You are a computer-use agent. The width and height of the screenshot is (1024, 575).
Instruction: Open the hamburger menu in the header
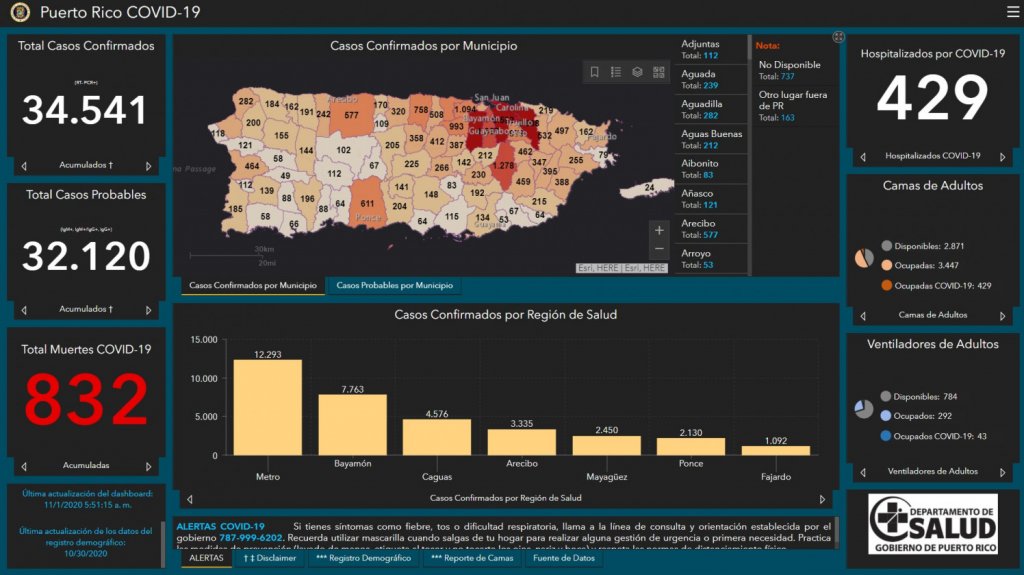(1012, 12)
